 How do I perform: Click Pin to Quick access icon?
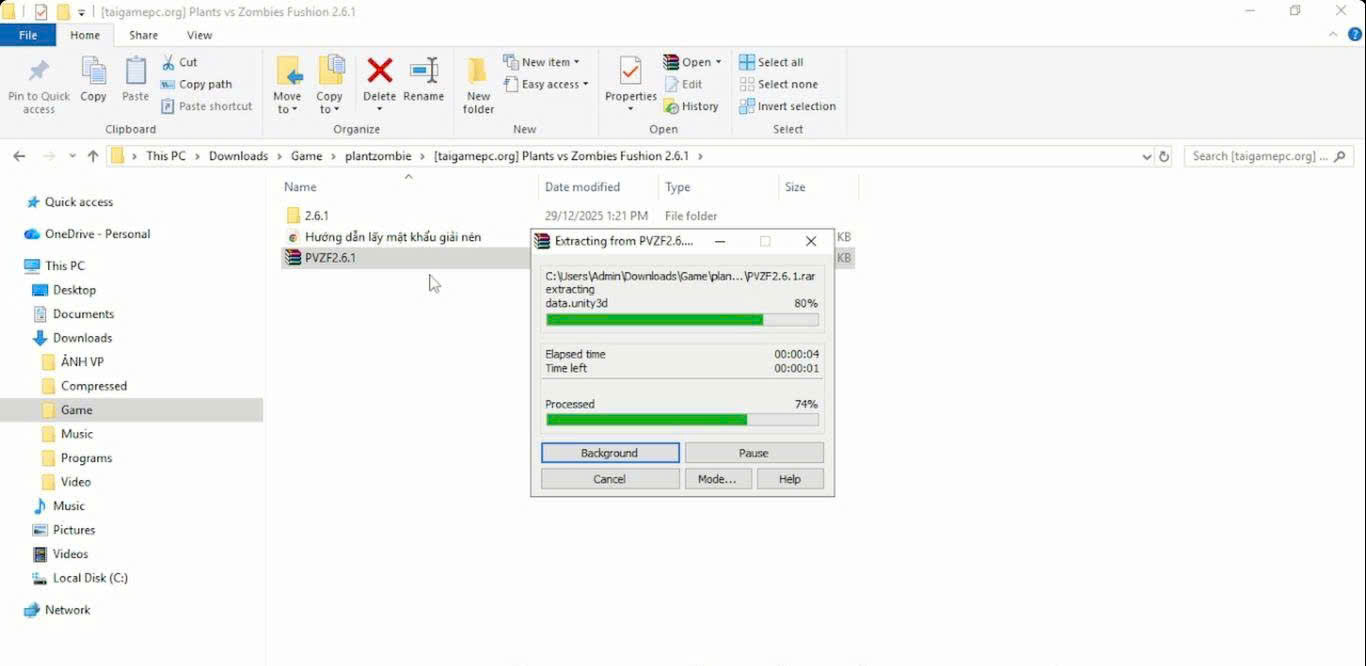point(39,71)
